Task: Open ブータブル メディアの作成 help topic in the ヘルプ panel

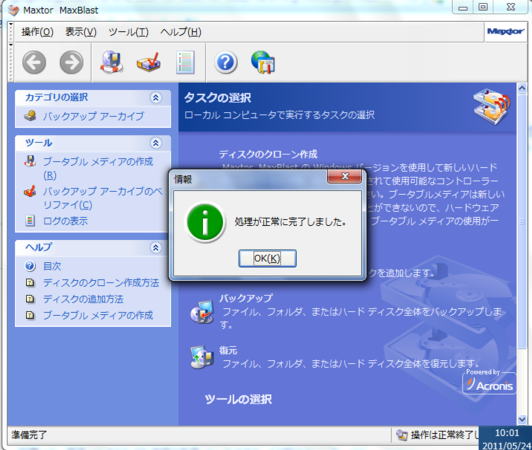Action: tap(98, 315)
